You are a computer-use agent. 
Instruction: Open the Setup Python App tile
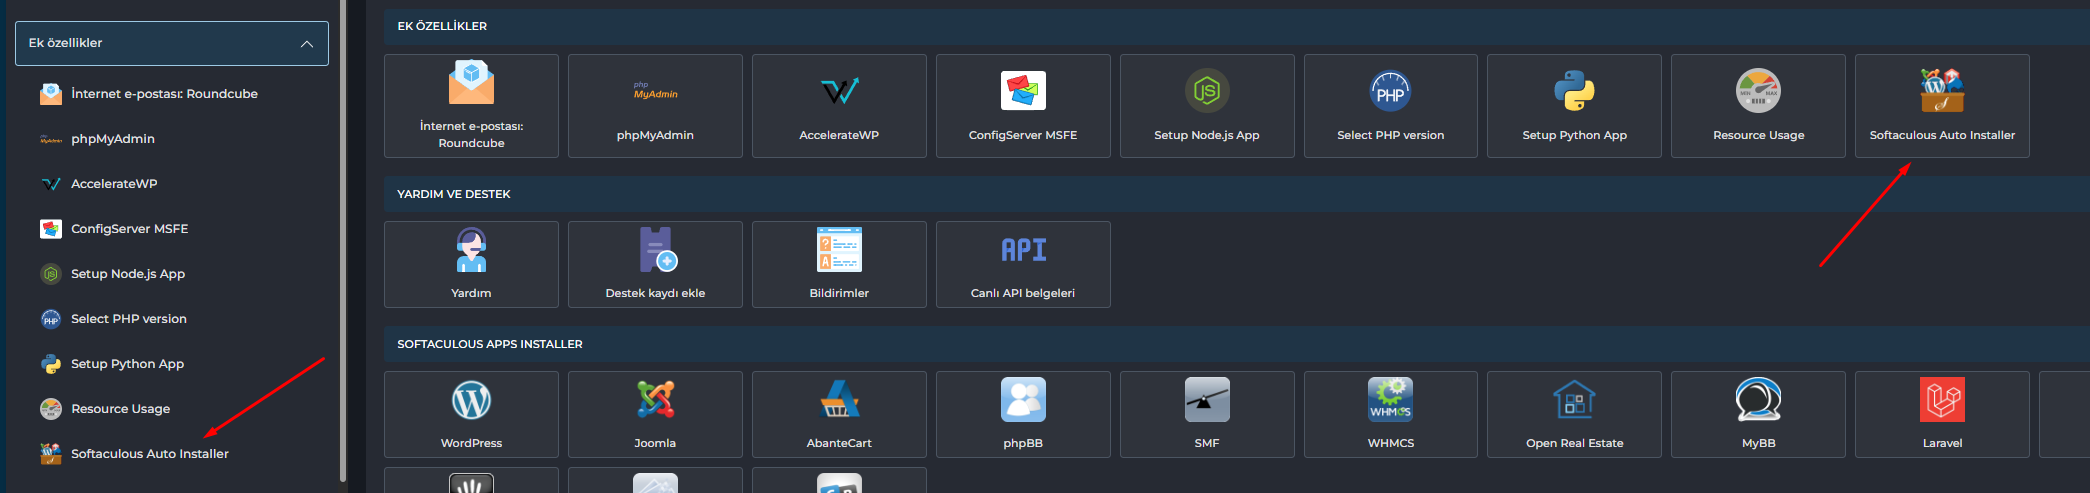click(x=1574, y=106)
